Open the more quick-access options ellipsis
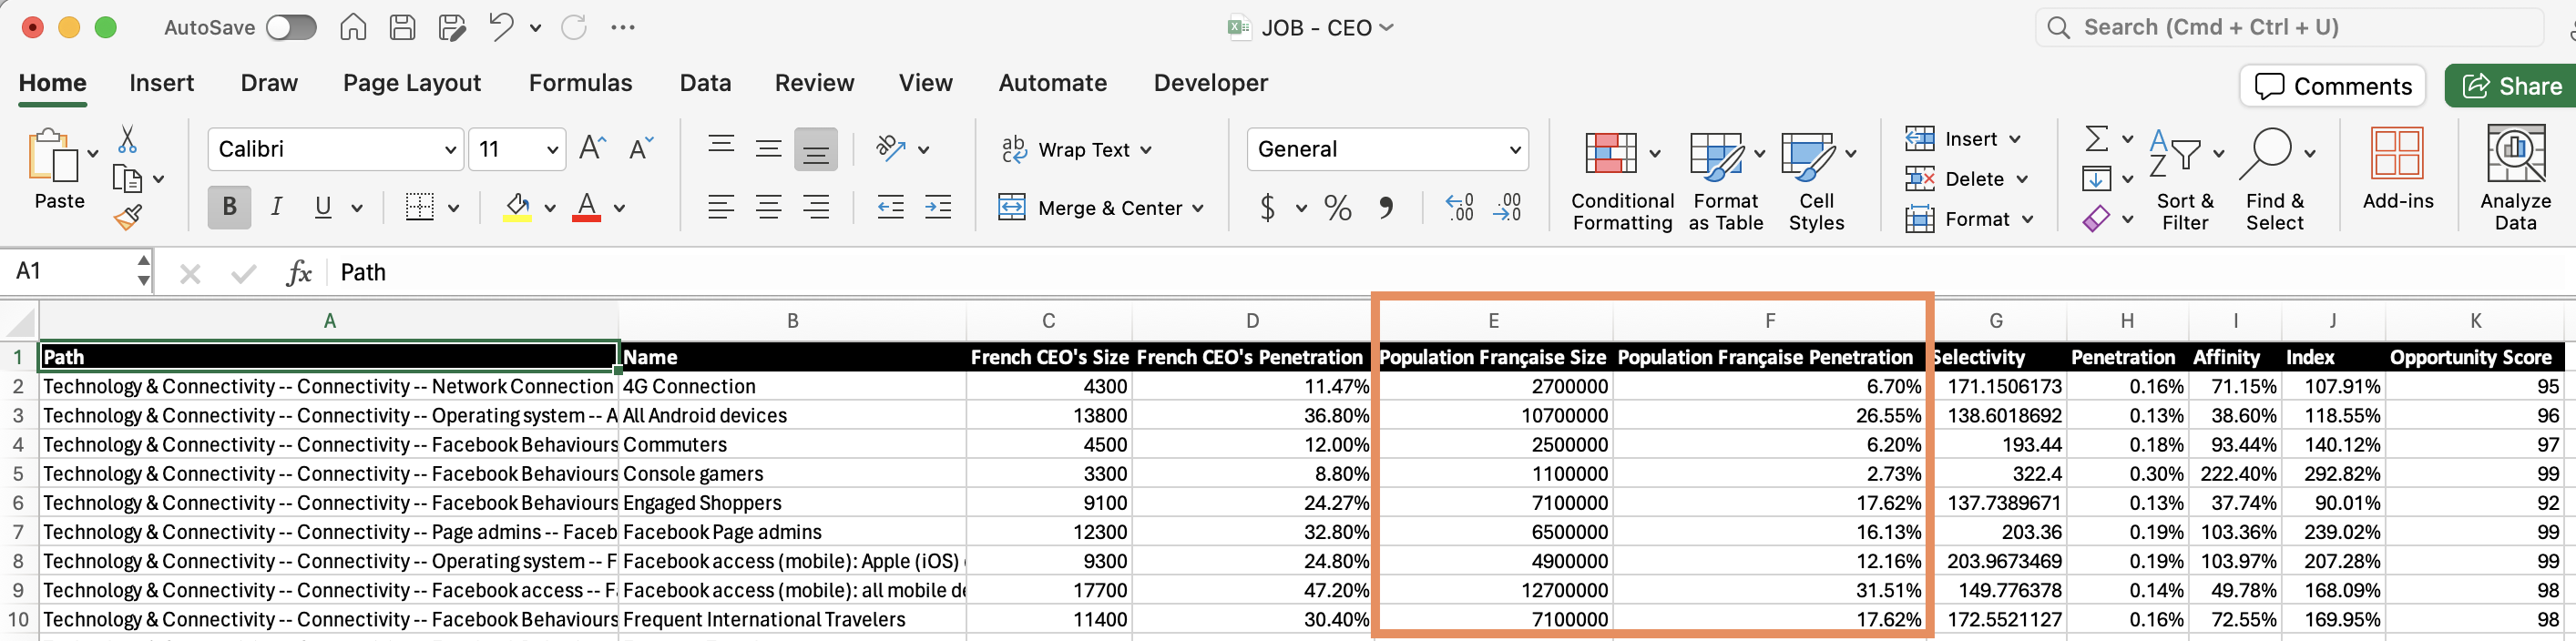This screenshot has height=641, width=2576. click(623, 27)
